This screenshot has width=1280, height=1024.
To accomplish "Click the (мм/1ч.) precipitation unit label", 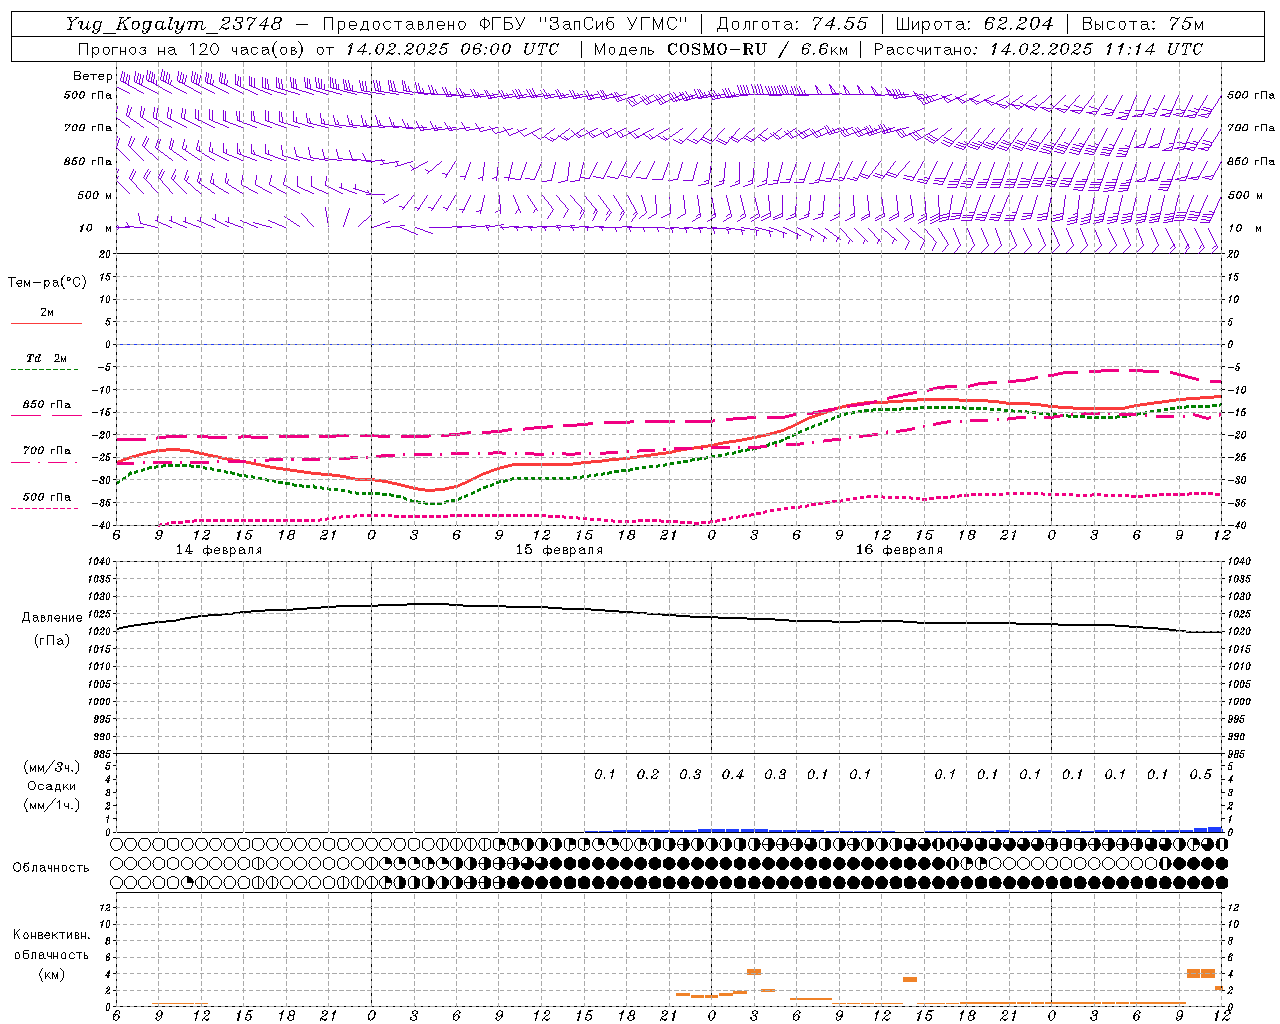I will tap(52, 805).
